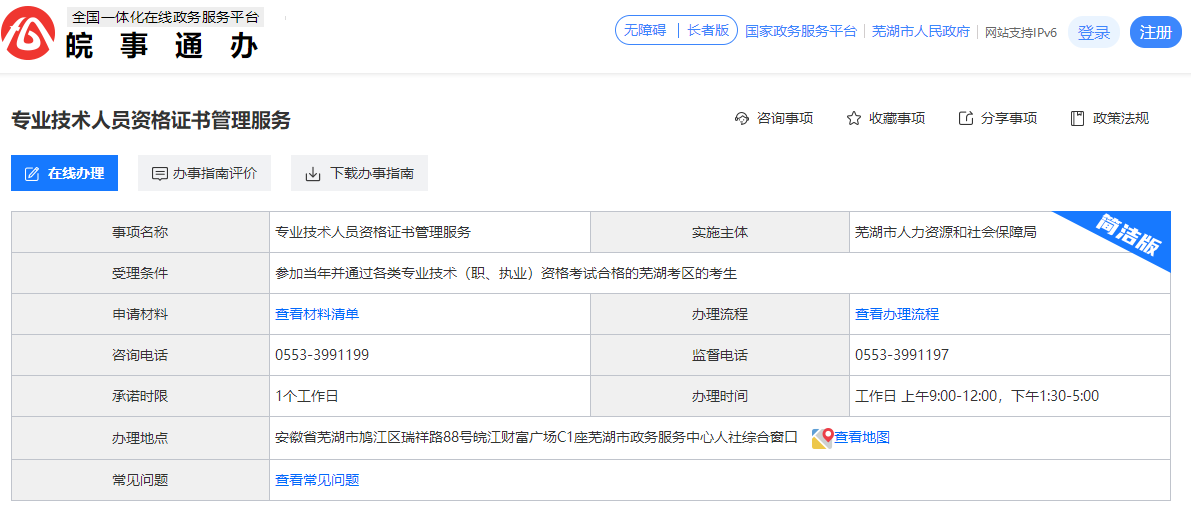The width and height of the screenshot is (1191, 522).
Task: Switch to 无障碍 accessibility mode
Action: pos(645,31)
